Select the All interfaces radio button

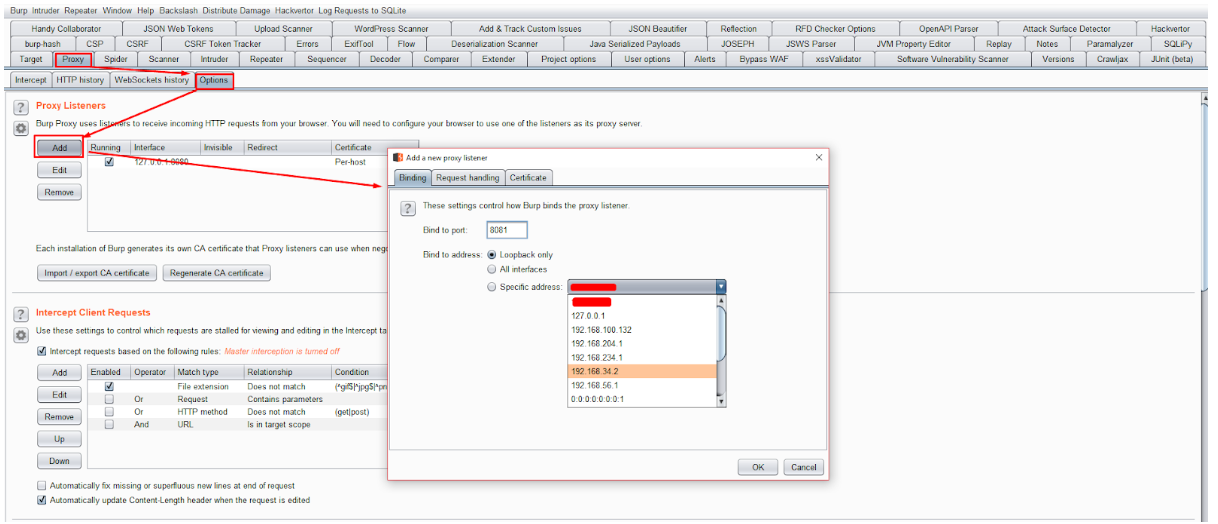[x=491, y=270]
